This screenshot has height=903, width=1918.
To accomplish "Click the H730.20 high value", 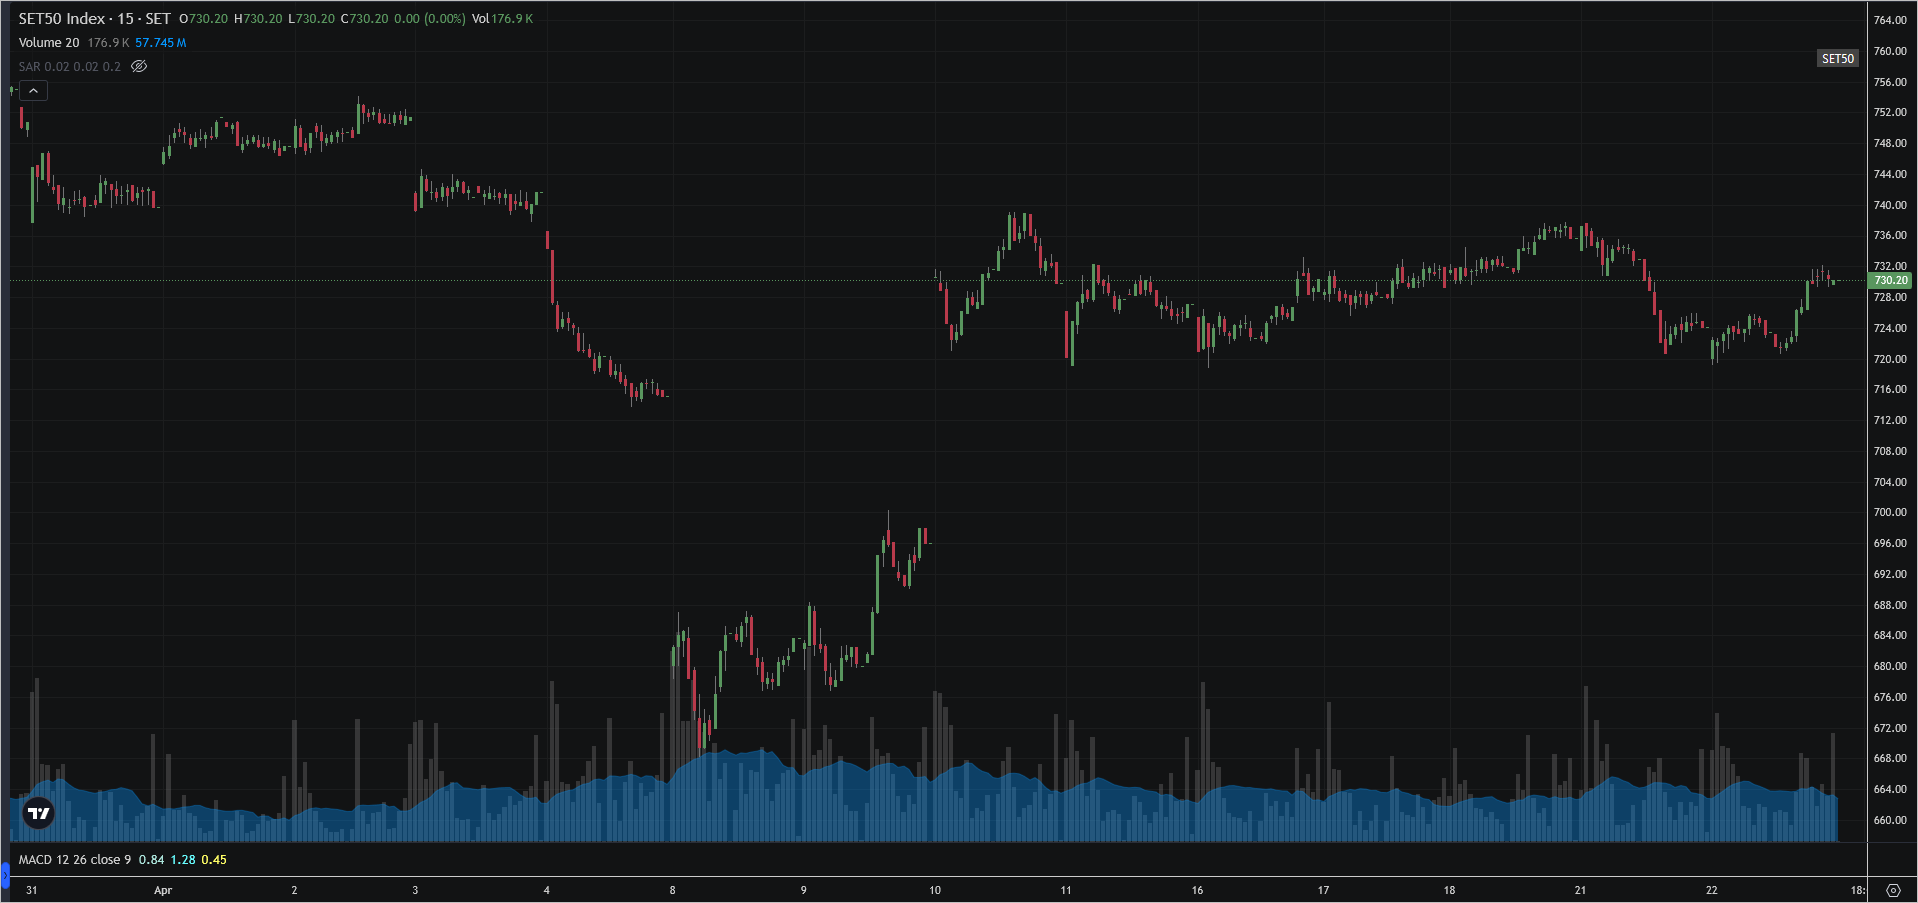I will [258, 19].
